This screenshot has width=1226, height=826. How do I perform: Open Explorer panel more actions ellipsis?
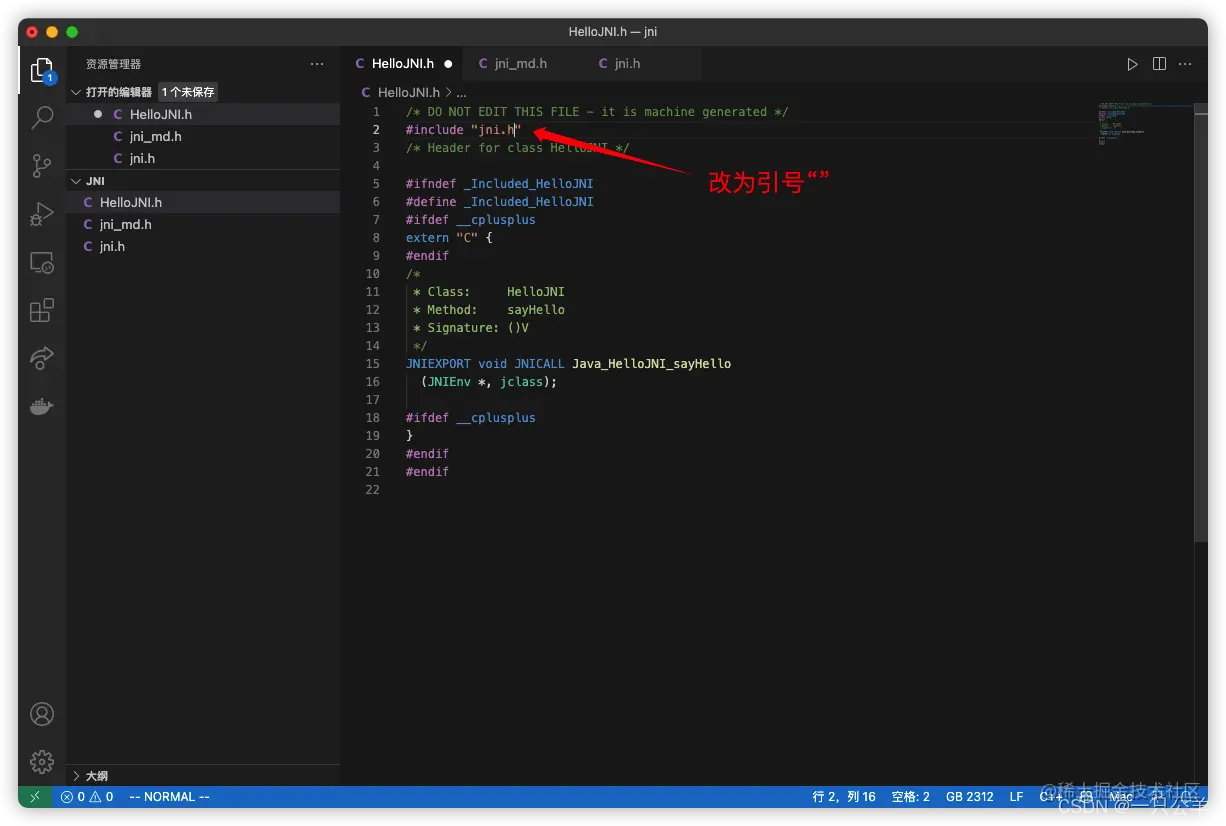(317, 64)
